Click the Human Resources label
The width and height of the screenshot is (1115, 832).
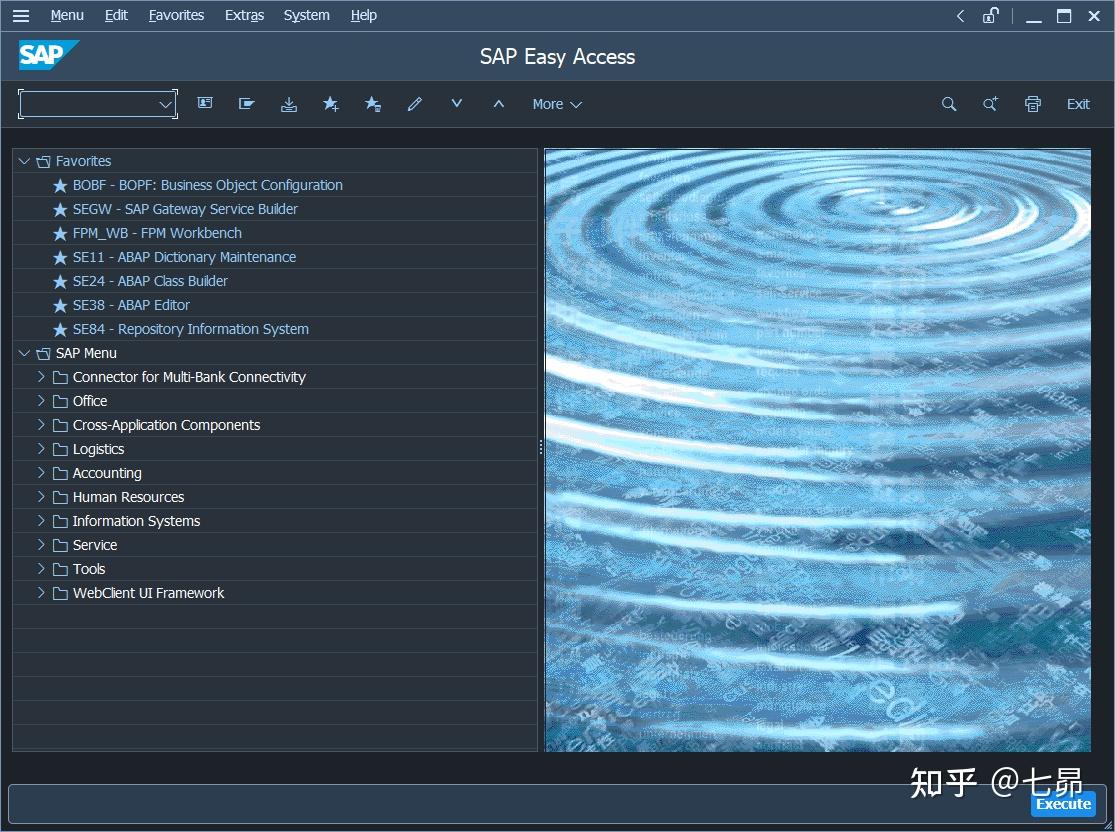pyautogui.click(x=128, y=497)
